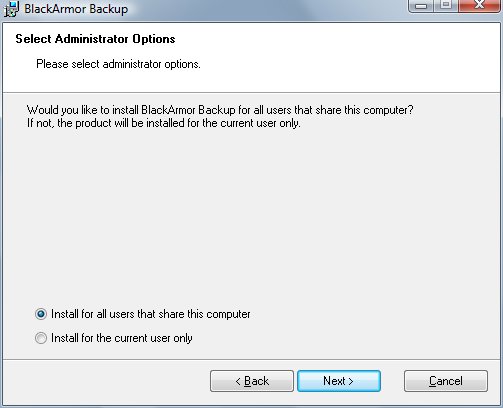503x408 pixels.
Task: Proceed with the Next button
Action: (339, 381)
